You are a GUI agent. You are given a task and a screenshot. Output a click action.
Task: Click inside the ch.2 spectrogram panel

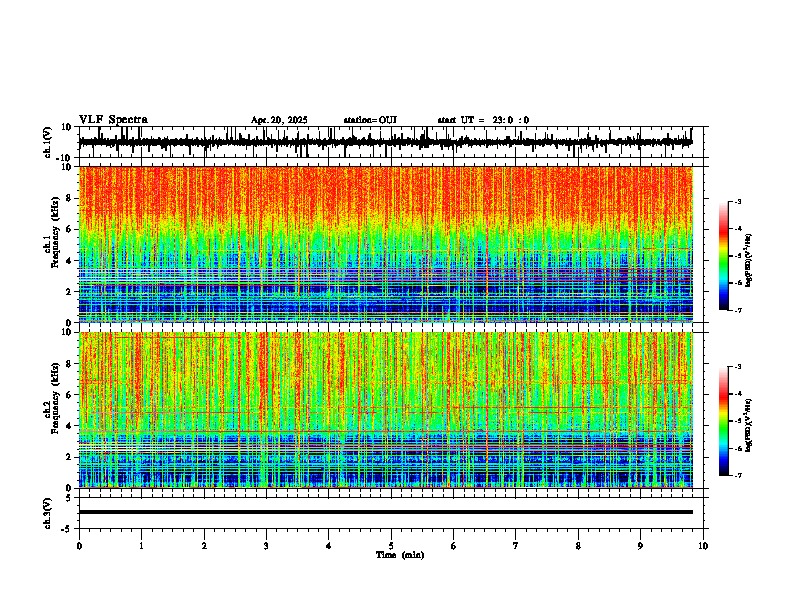(x=385, y=410)
